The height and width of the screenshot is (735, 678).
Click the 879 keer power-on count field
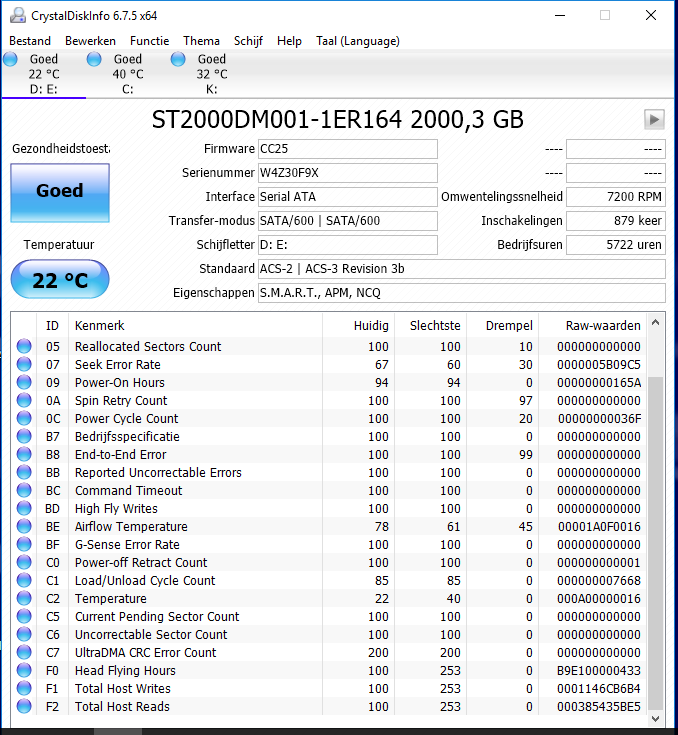(x=616, y=221)
